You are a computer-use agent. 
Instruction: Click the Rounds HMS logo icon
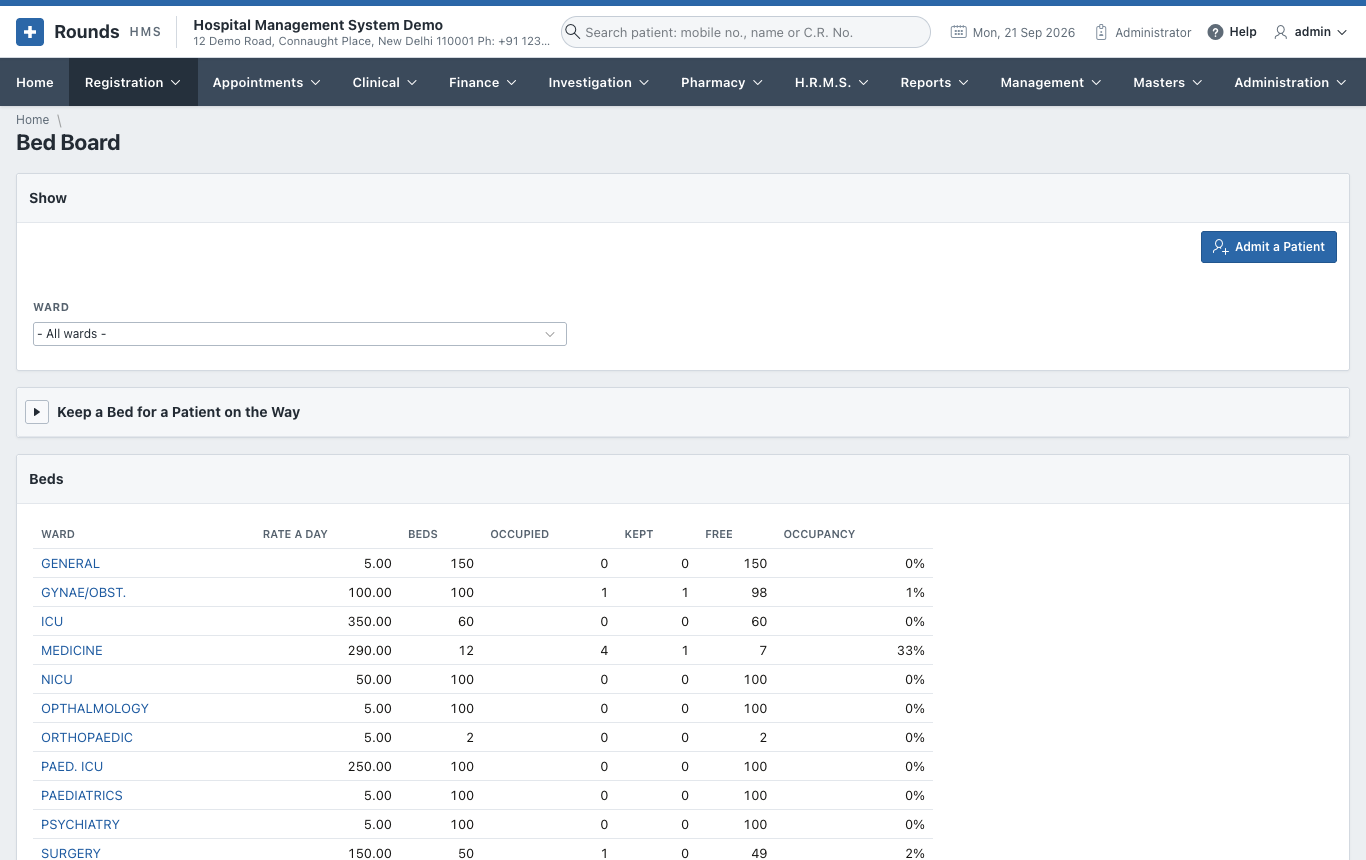pyautogui.click(x=30, y=32)
